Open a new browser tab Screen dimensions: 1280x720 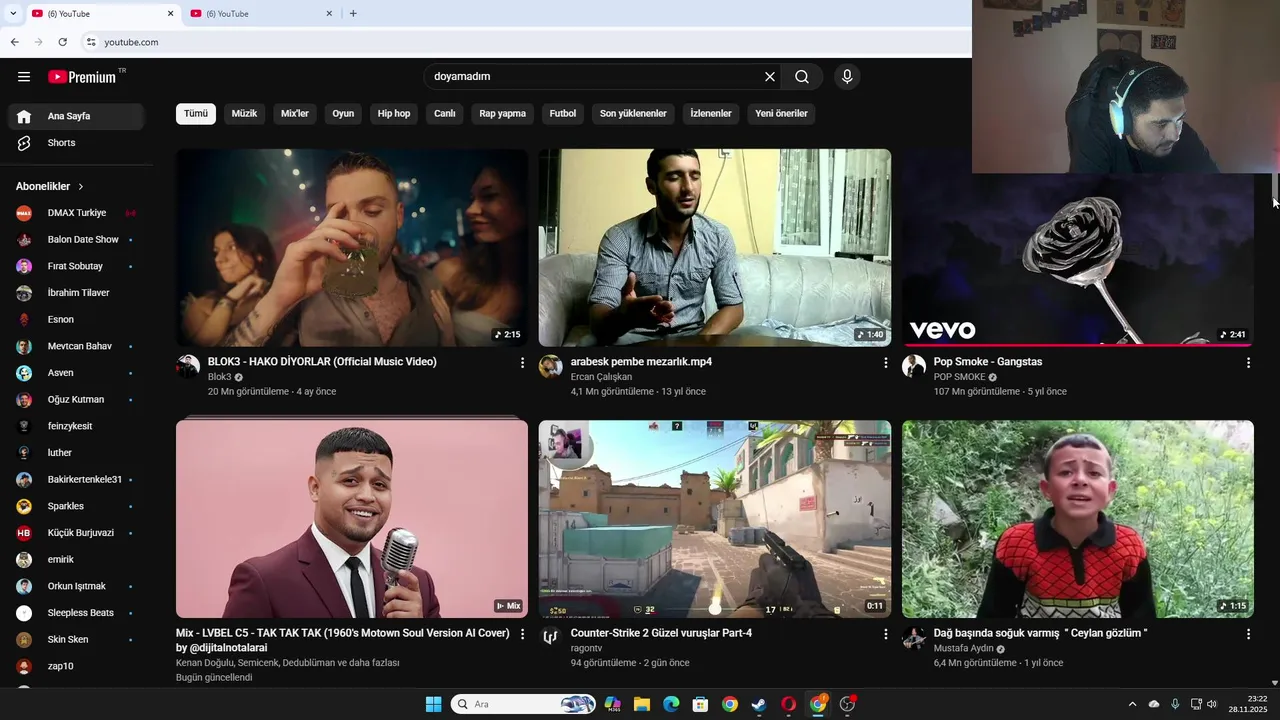click(353, 14)
